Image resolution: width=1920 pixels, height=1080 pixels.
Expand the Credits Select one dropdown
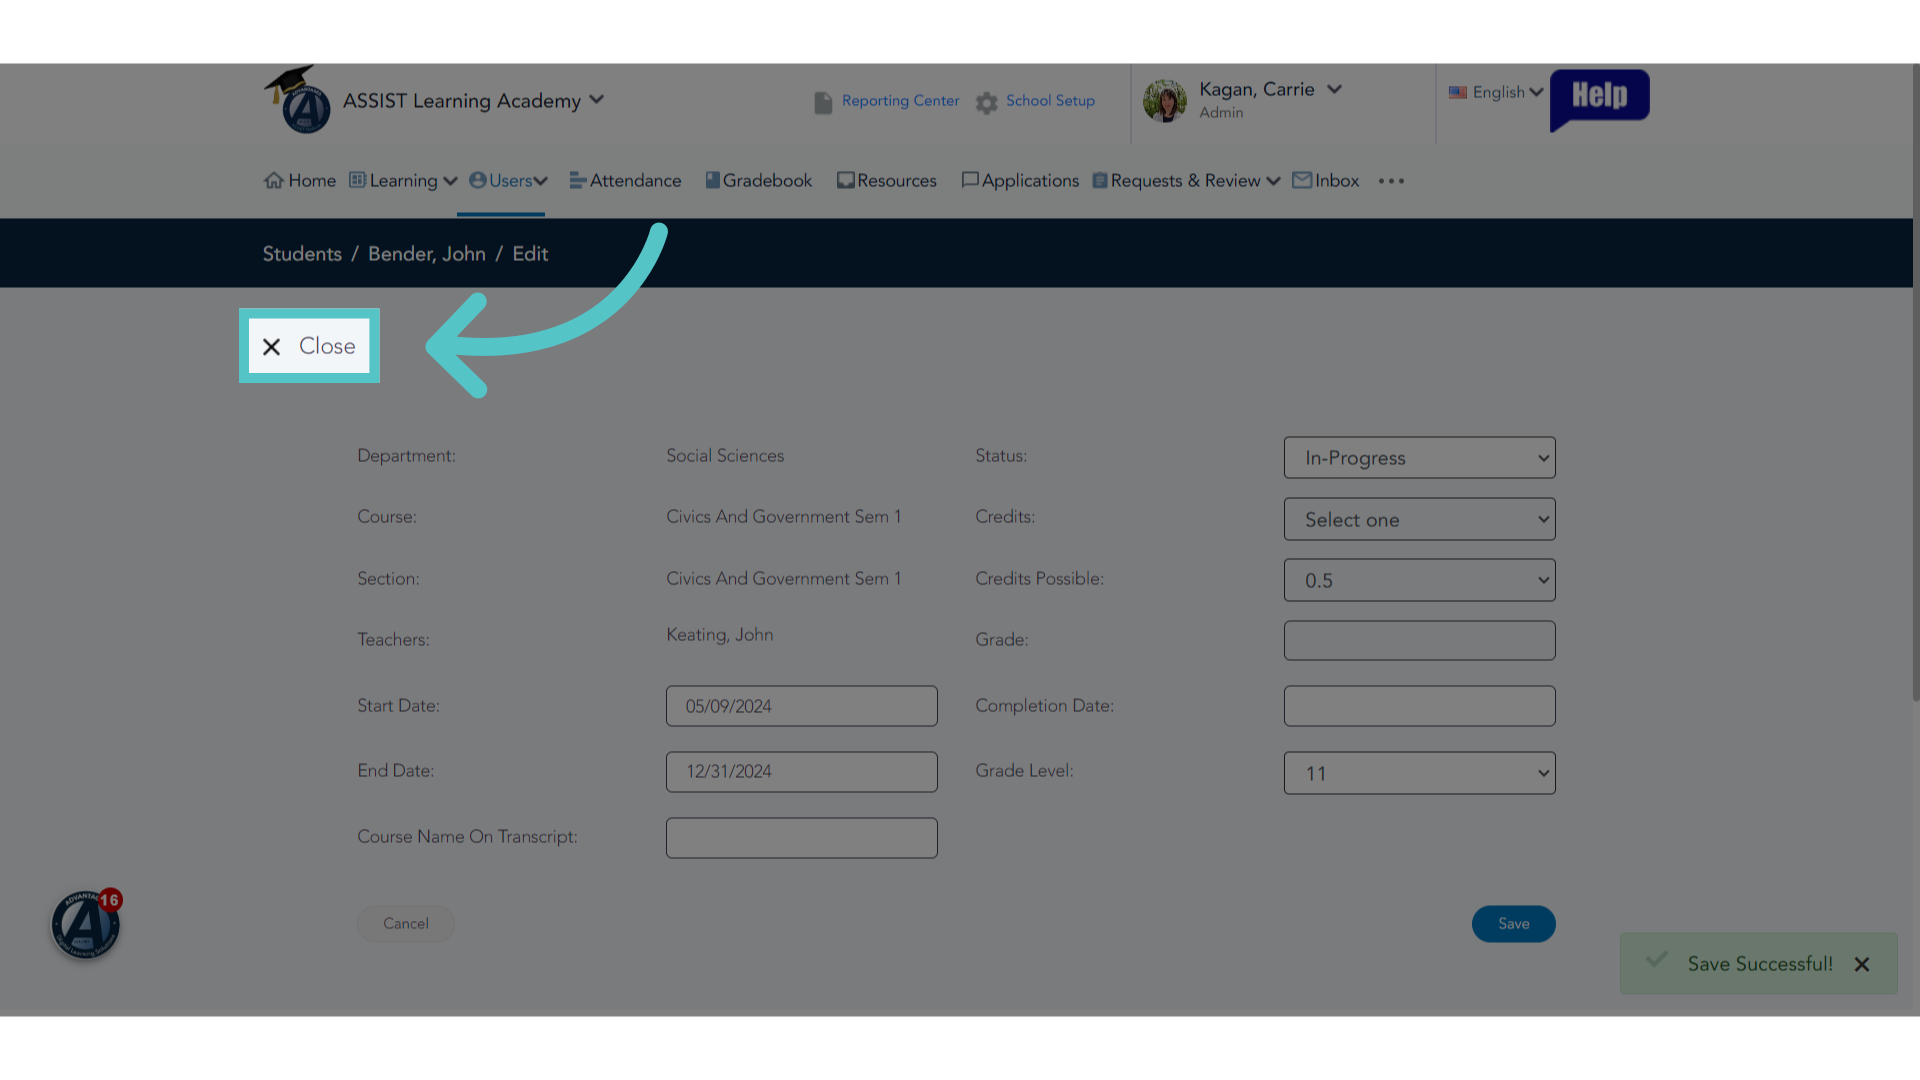click(x=1419, y=519)
